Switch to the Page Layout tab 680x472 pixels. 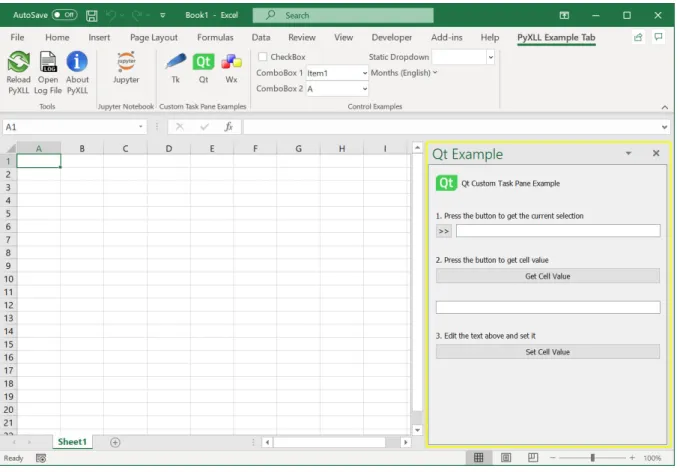[x=154, y=37]
